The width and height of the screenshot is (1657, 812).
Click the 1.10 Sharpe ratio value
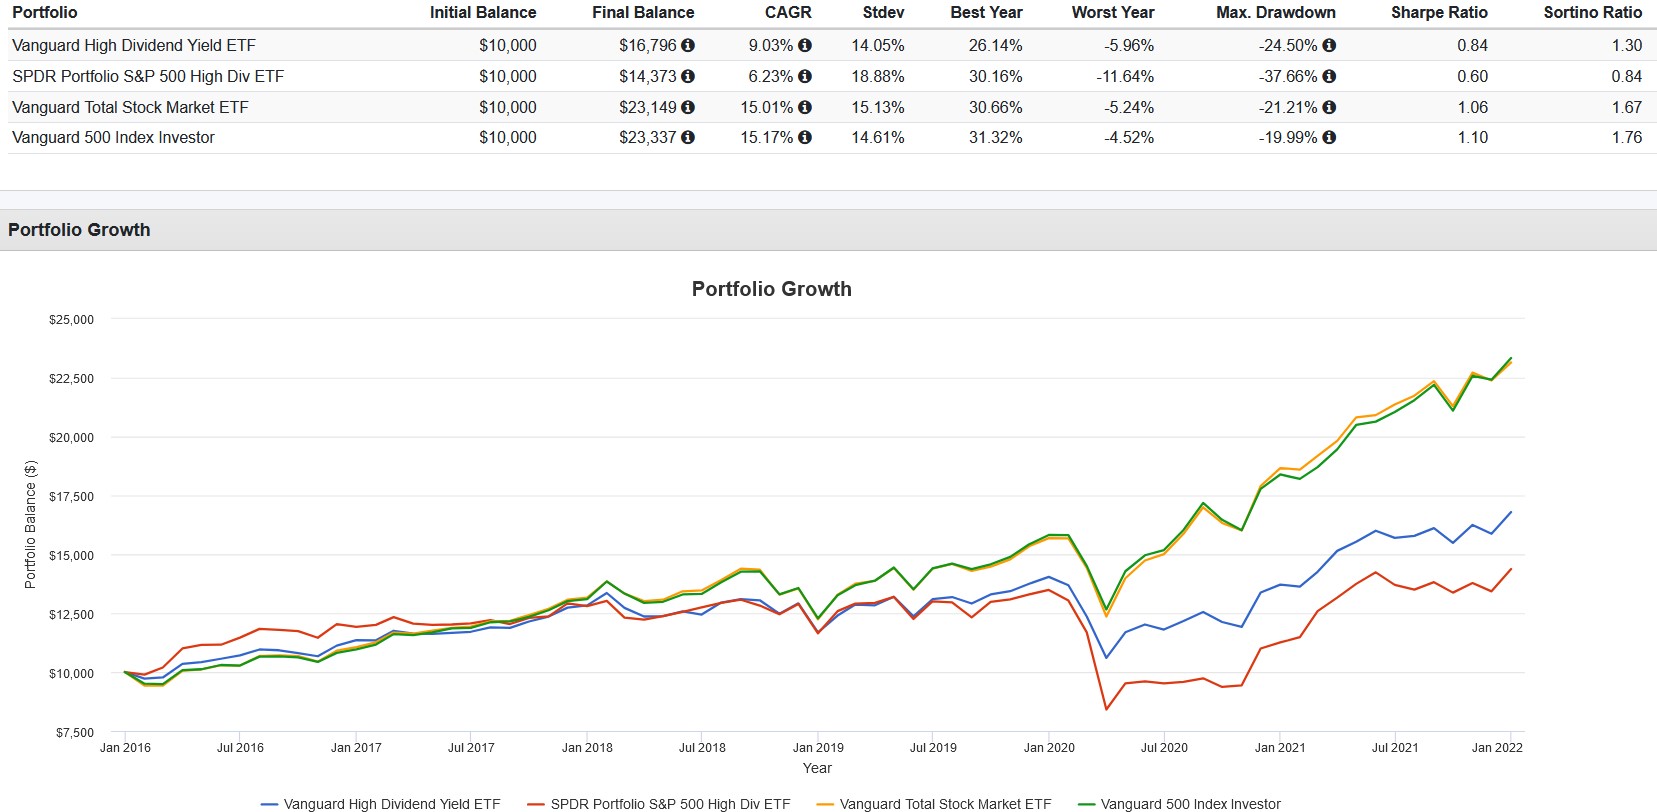pyautogui.click(x=1473, y=137)
